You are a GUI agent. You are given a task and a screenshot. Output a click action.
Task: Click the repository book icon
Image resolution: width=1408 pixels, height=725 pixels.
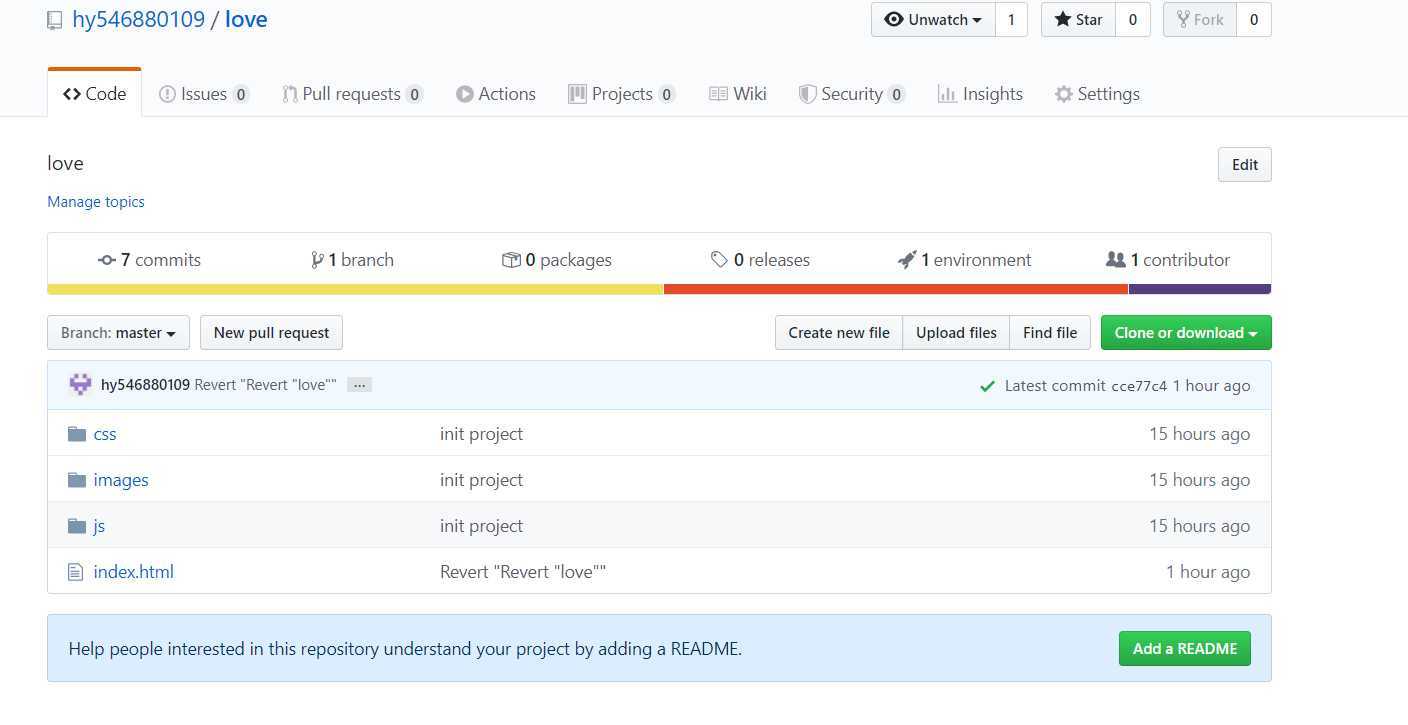[x=55, y=20]
